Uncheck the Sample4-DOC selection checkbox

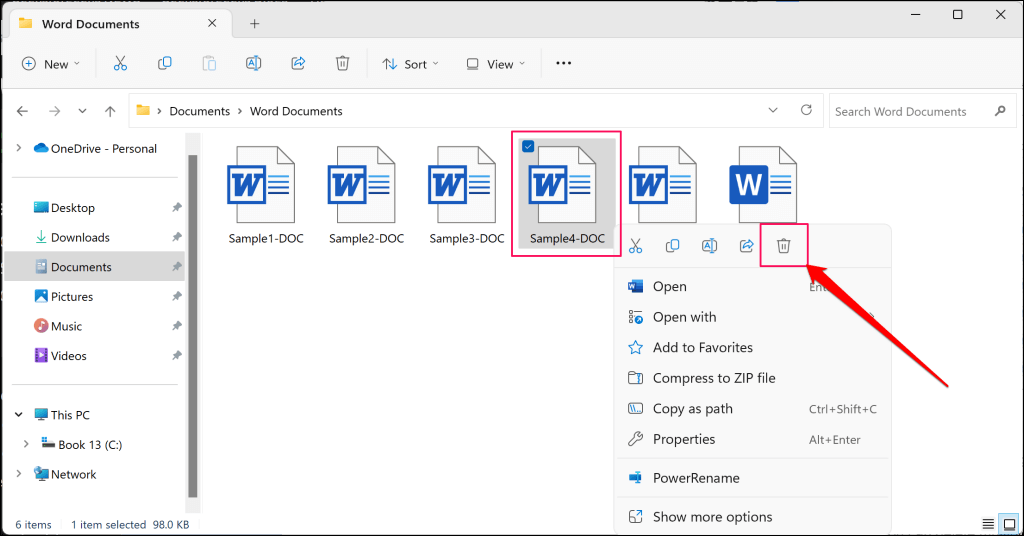coord(528,147)
